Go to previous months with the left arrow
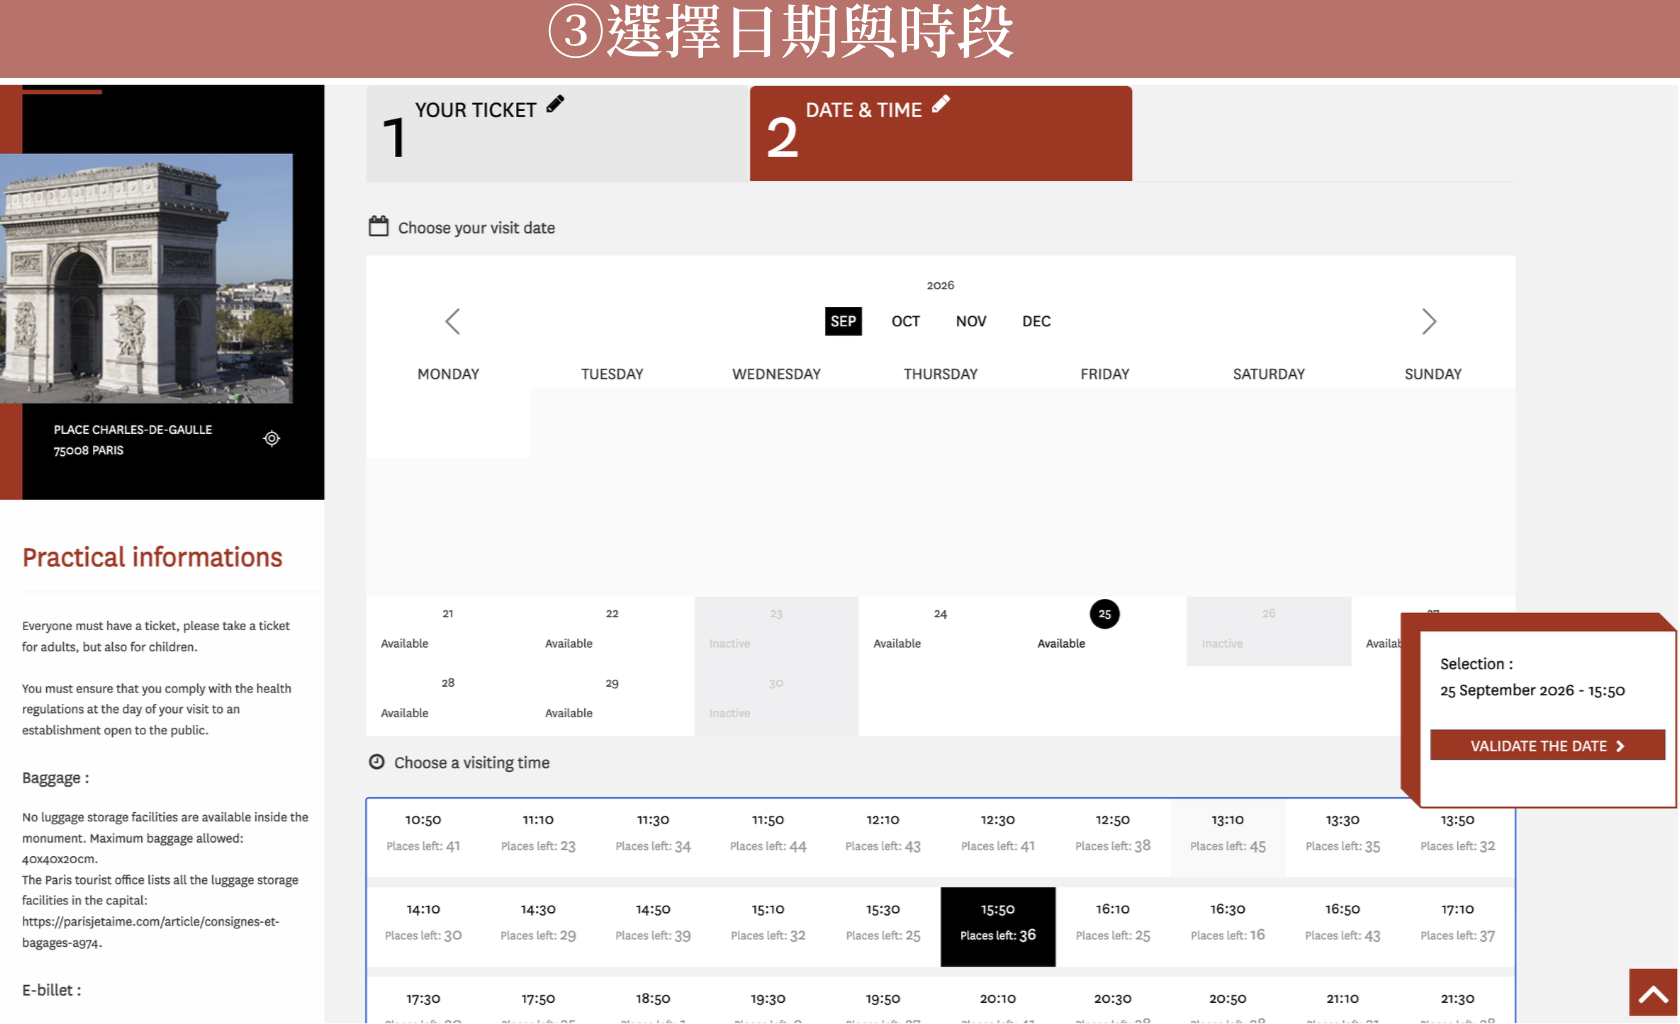This screenshot has height=1024, width=1680. click(x=452, y=321)
